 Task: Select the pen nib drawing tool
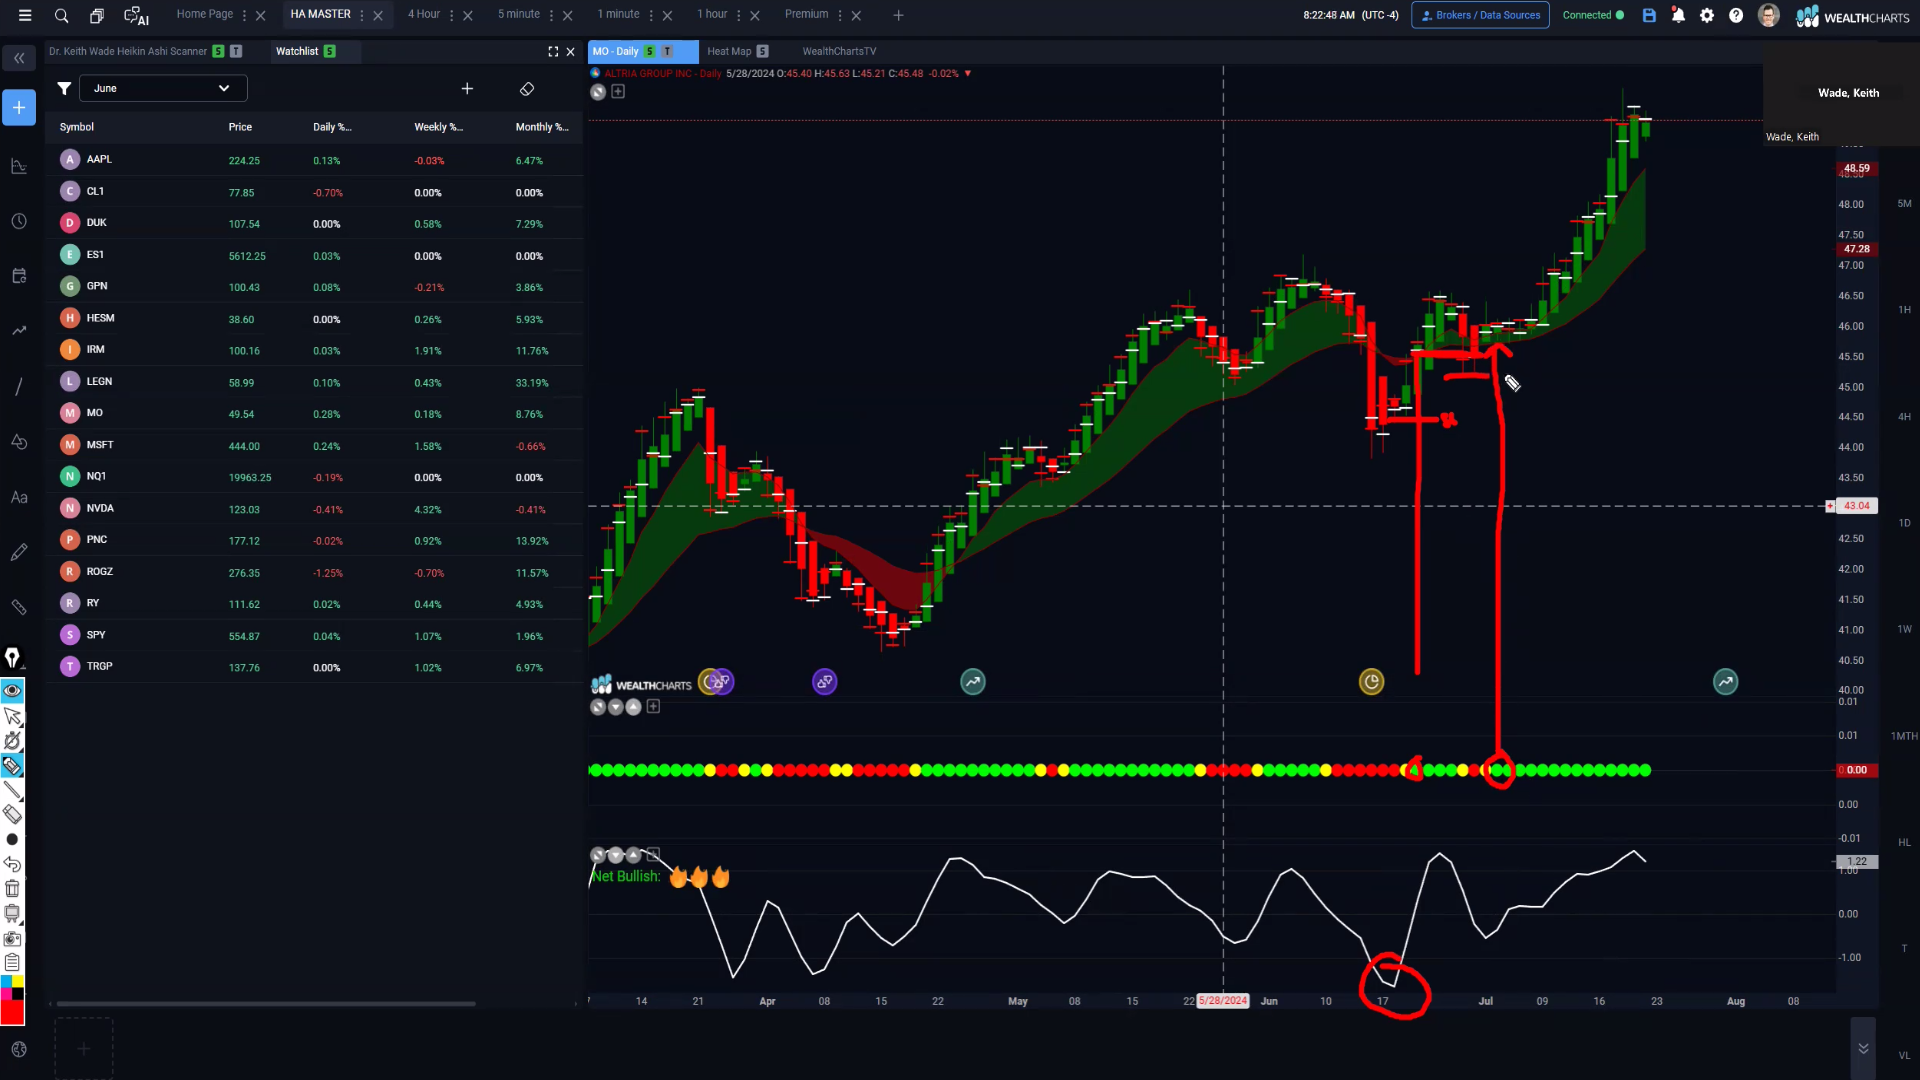(12, 658)
